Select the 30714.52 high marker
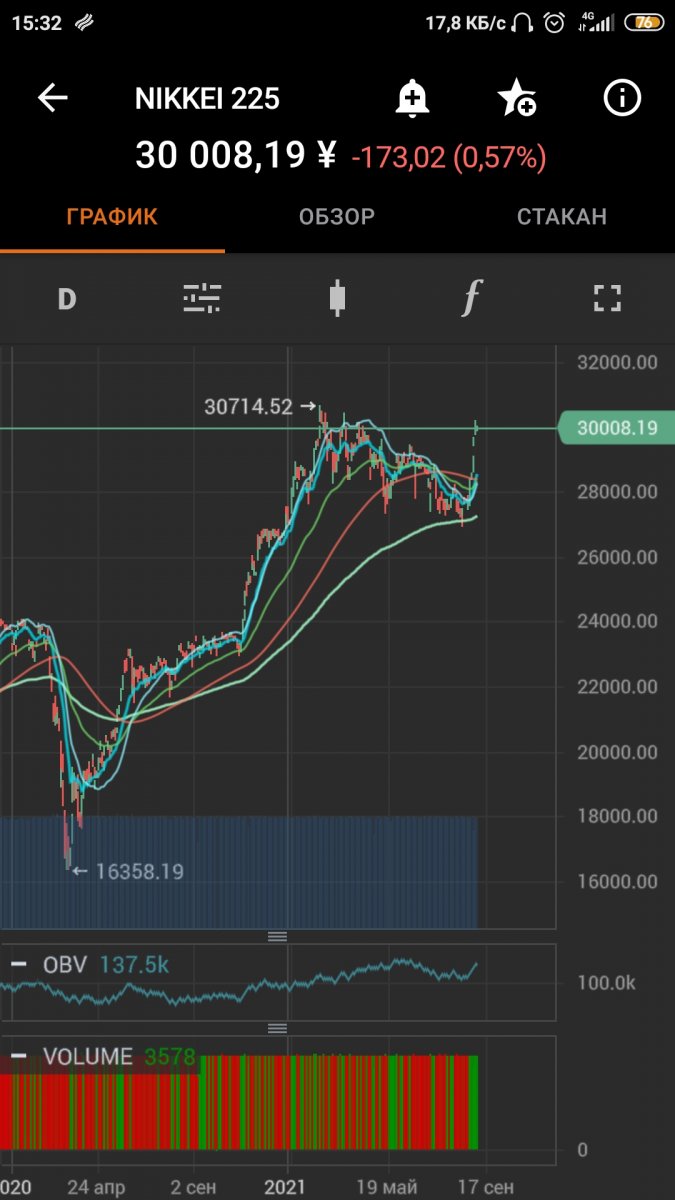Image resolution: width=675 pixels, height=1200 pixels. click(x=259, y=406)
